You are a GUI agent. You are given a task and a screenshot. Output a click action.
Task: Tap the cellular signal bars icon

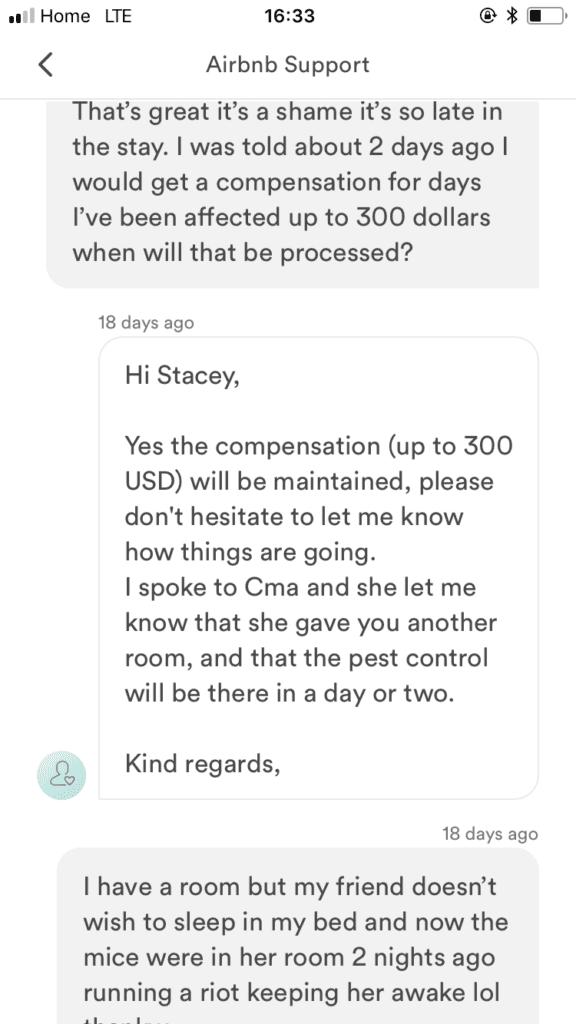coord(22,16)
